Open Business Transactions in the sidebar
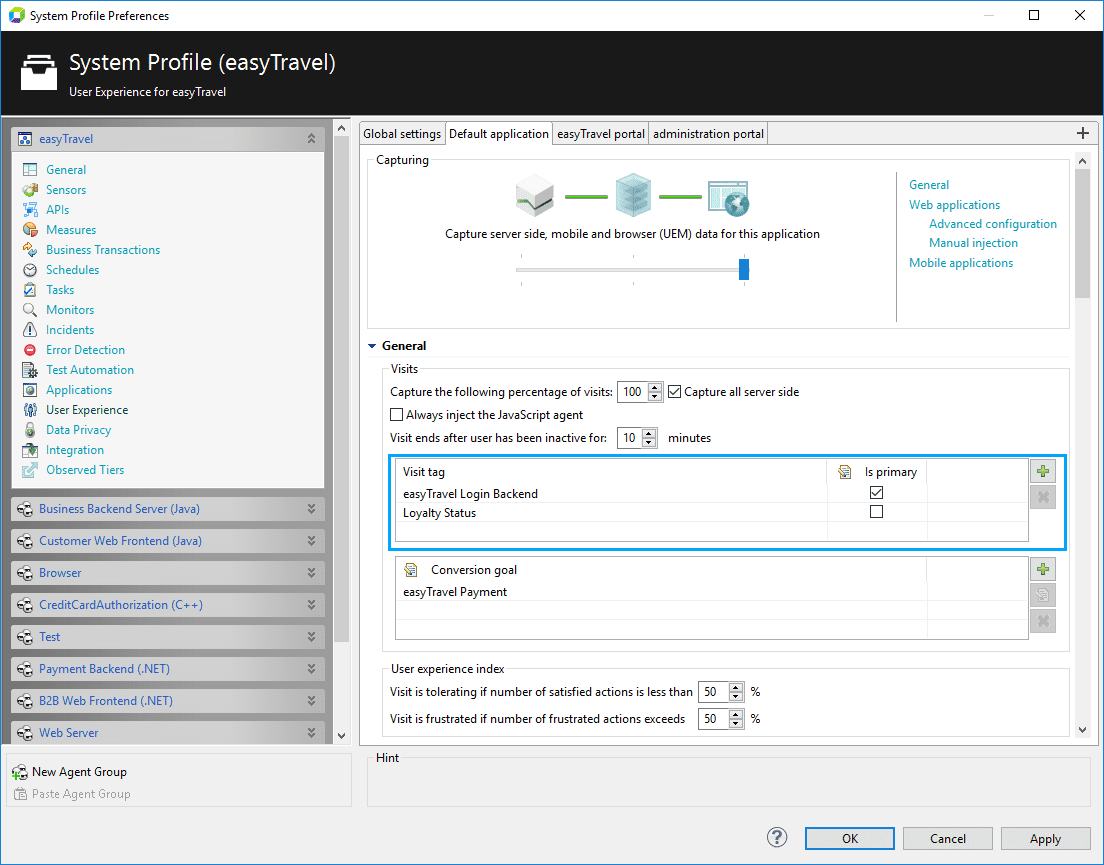This screenshot has height=865, width=1104. click(x=103, y=250)
